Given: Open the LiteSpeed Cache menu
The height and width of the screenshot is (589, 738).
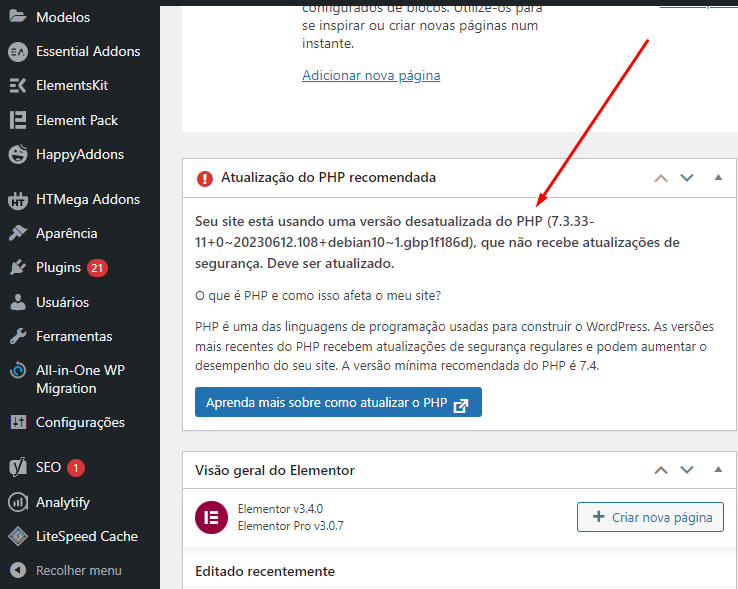Looking at the screenshot, I should click(87, 536).
